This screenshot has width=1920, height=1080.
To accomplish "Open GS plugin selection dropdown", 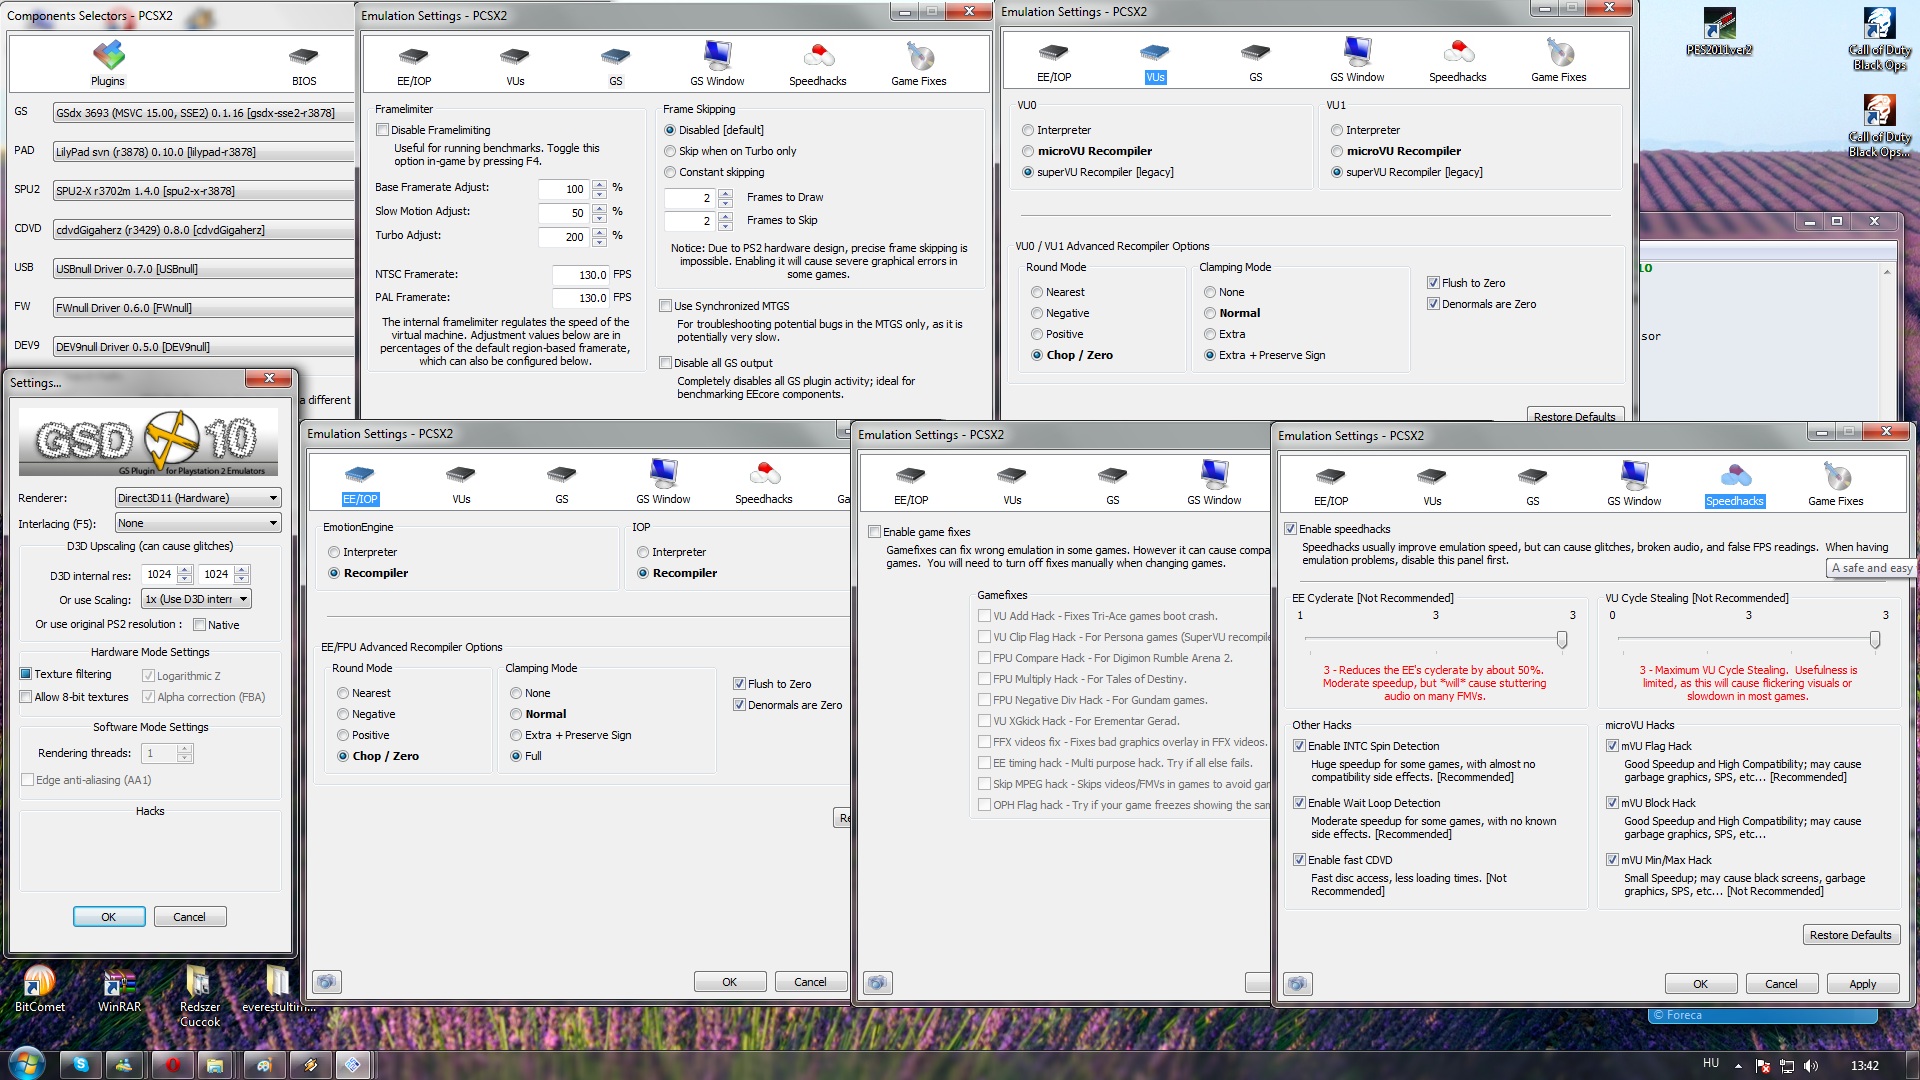I will (x=203, y=113).
